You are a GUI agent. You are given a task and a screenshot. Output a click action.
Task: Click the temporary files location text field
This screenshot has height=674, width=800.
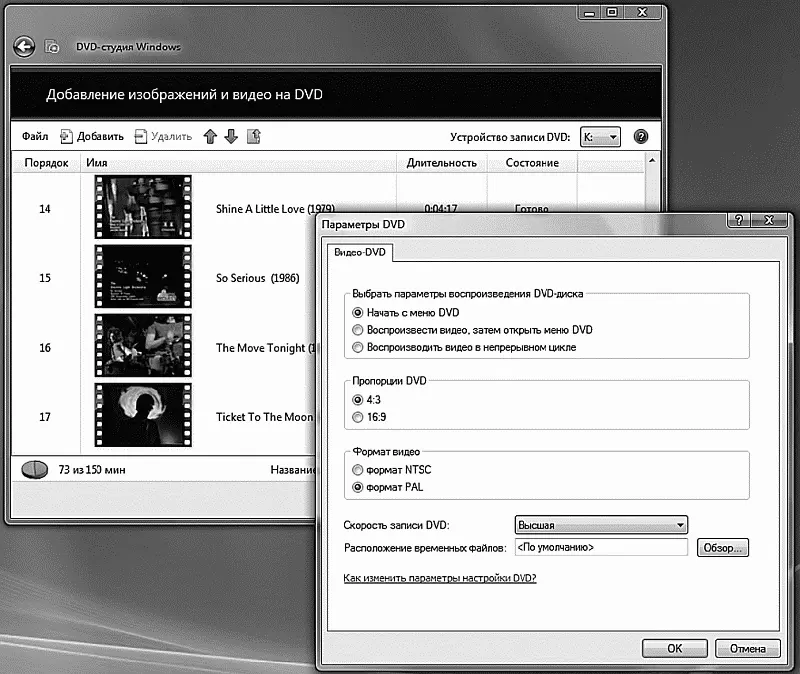[600, 548]
